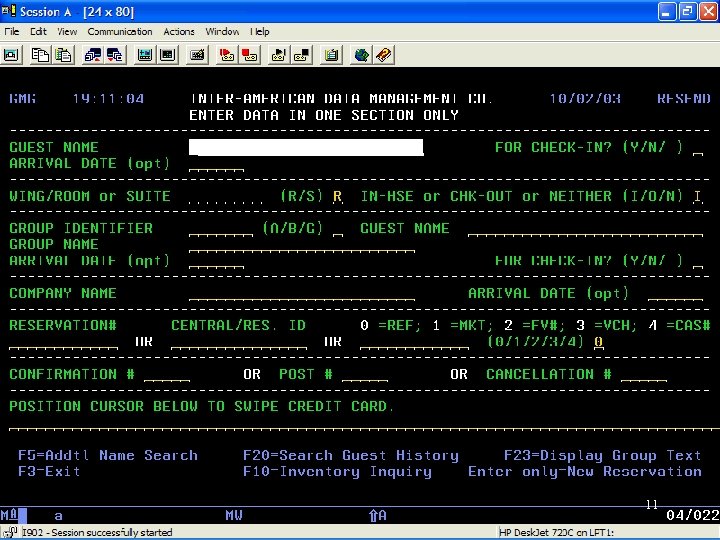Click the ARRIVAL DATE field under GUEST NAME
The height and width of the screenshot is (540, 720).
(216, 164)
